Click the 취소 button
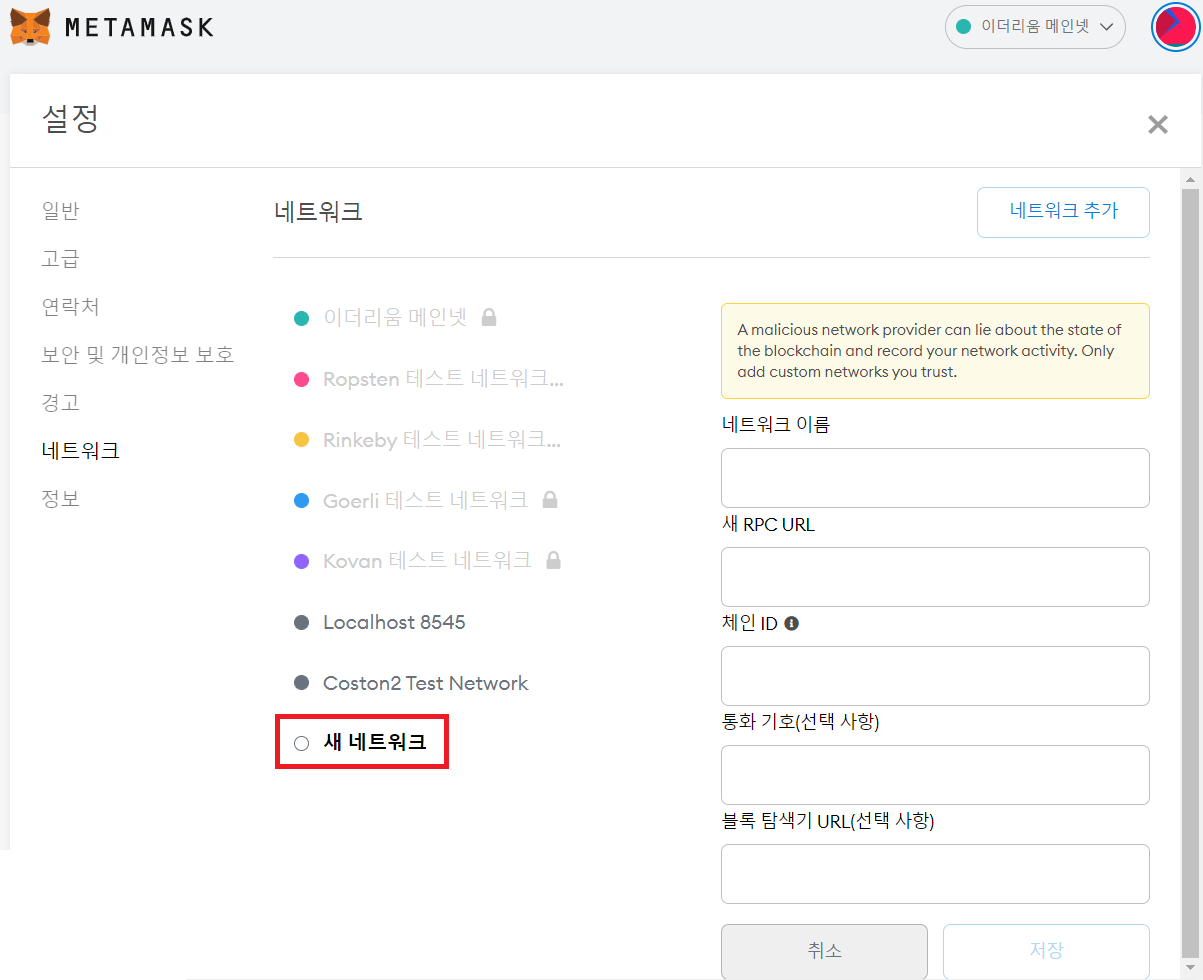Viewport: 1203px width, 980px height. (x=824, y=951)
